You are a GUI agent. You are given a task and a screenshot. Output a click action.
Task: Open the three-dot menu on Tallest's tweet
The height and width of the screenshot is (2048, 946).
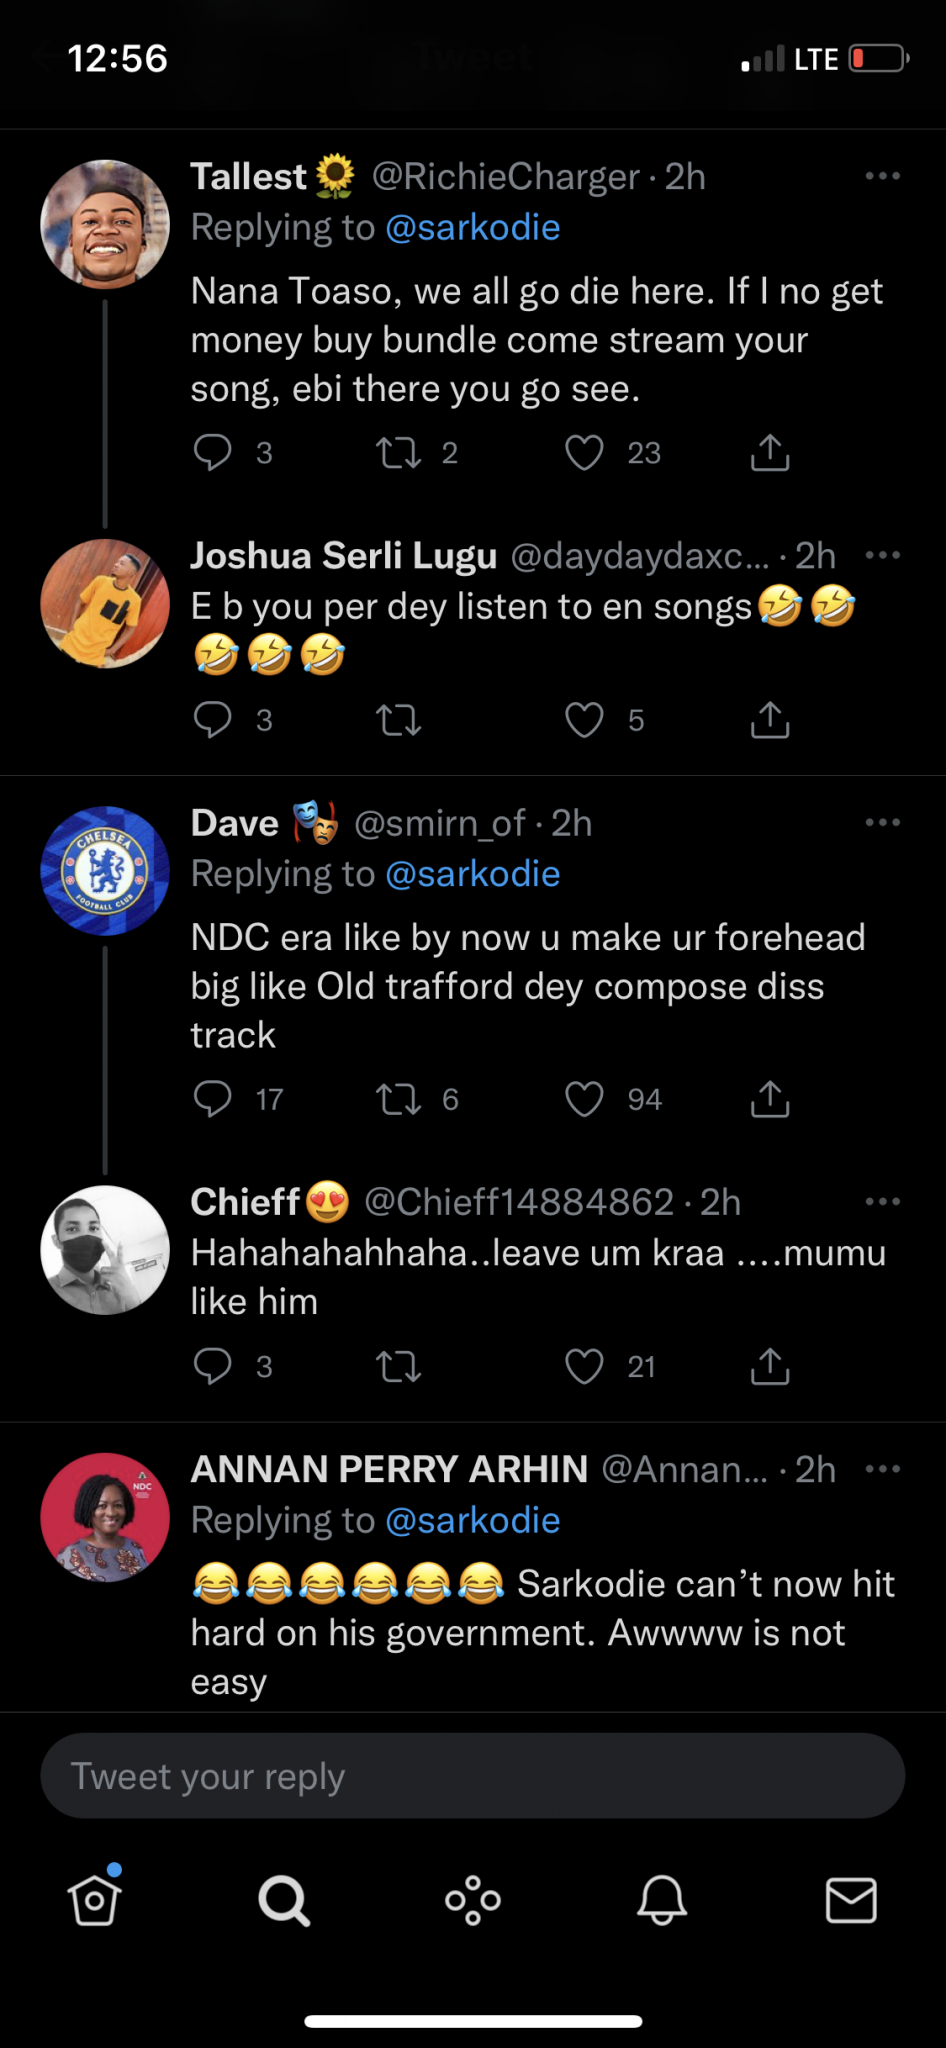click(x=882, y=175)
